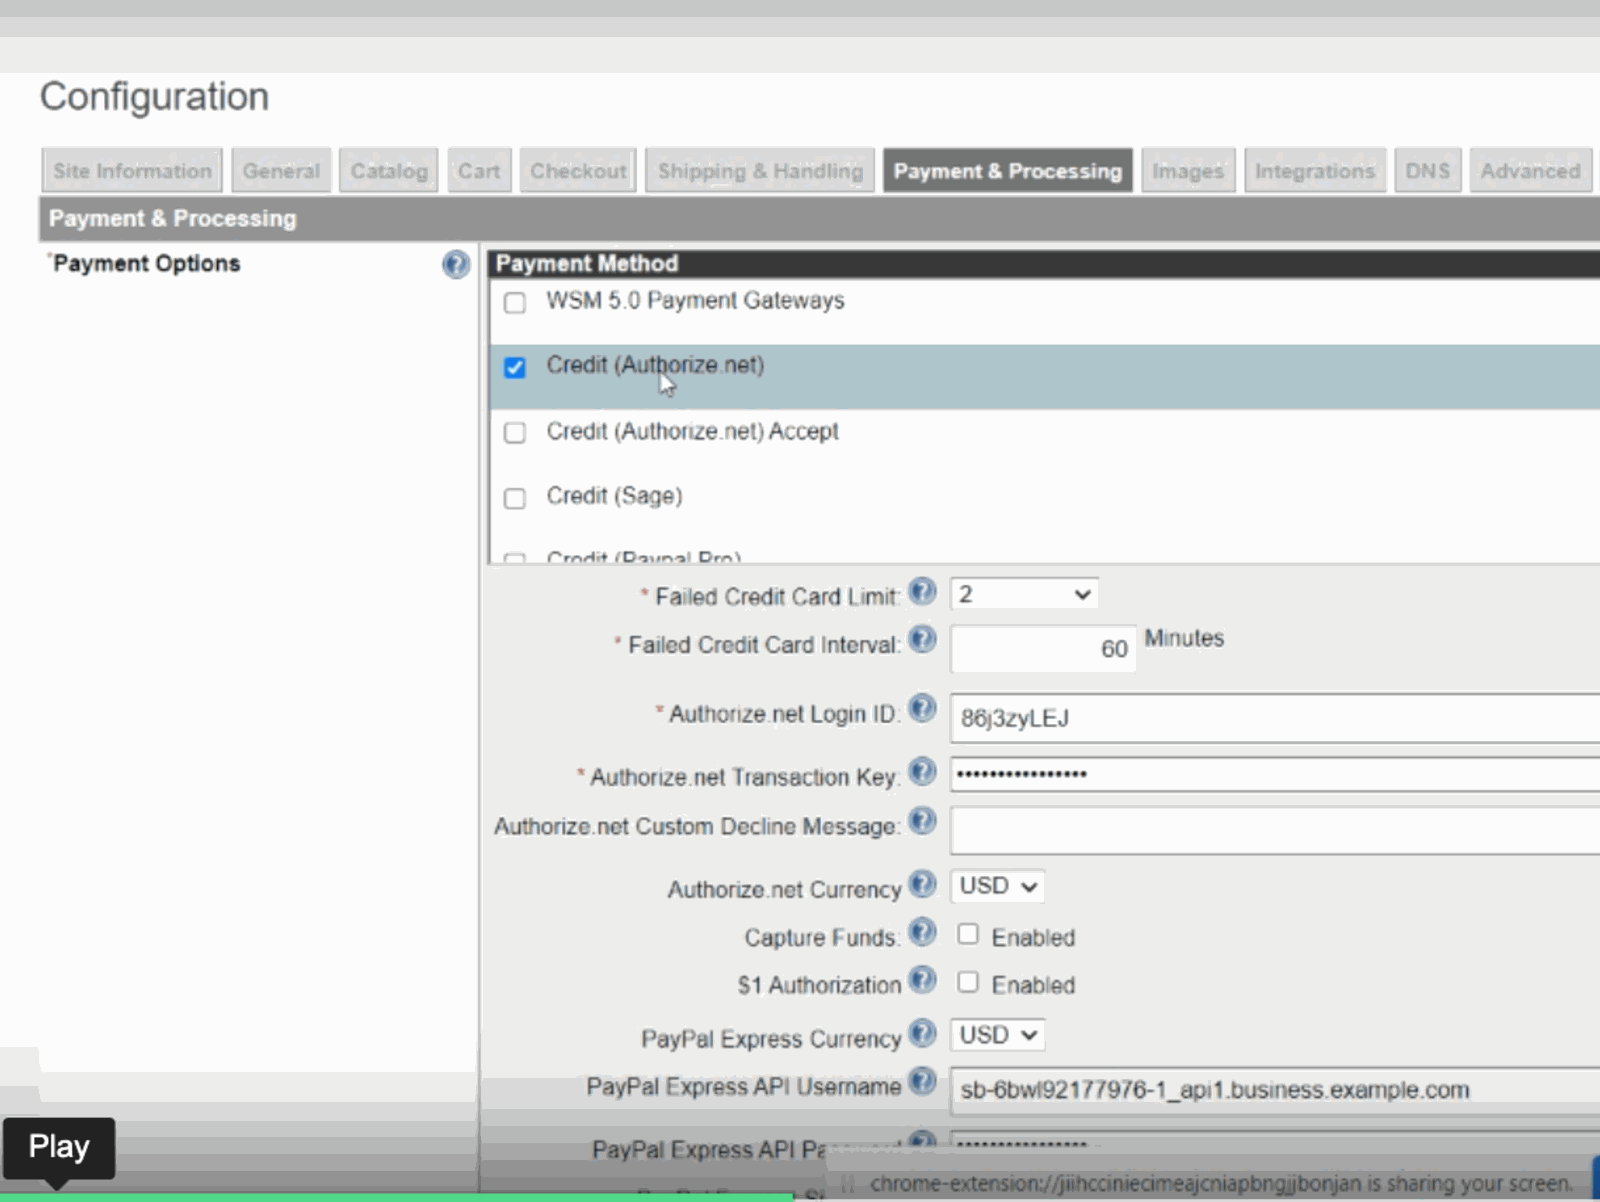Open the Images tab
This screenshot has width=1600, height=1202.
1188,171
